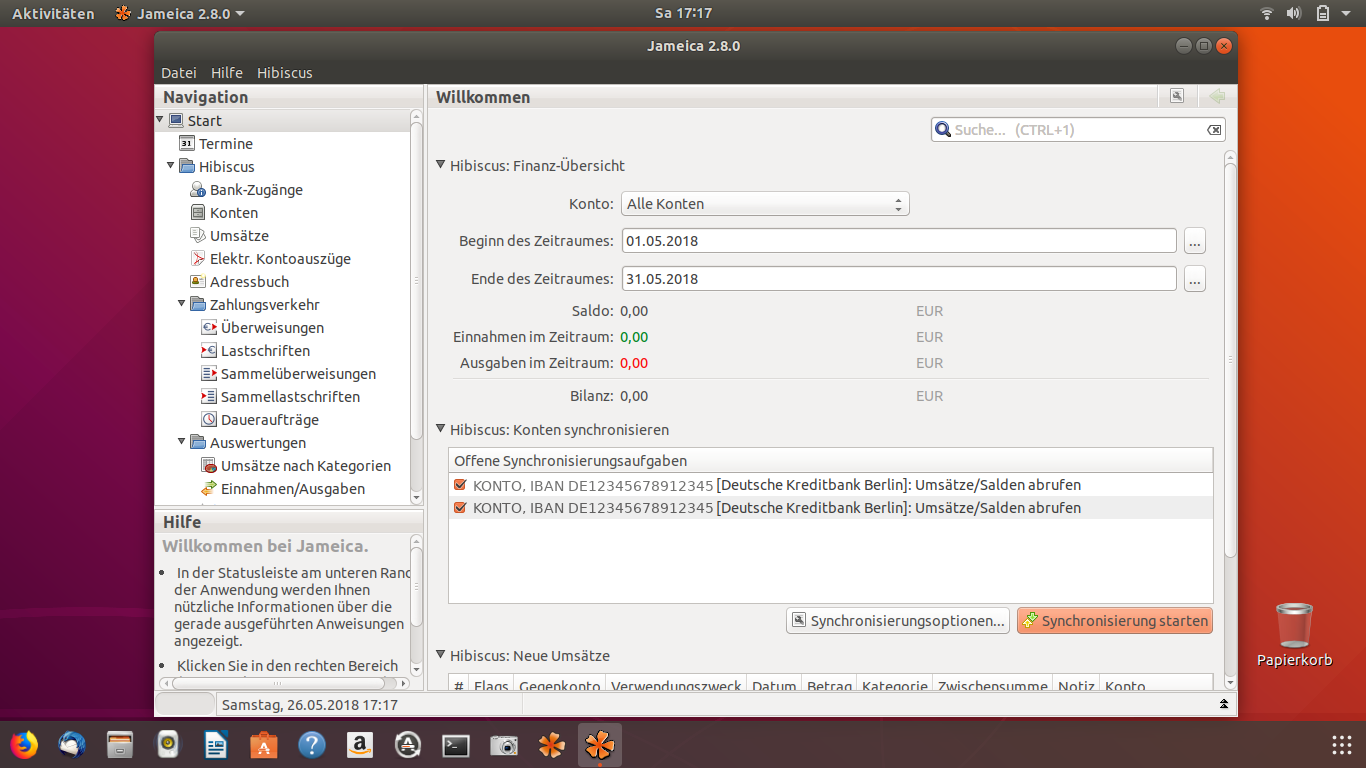Click the Ende des Zeitraumes date field

899,279
